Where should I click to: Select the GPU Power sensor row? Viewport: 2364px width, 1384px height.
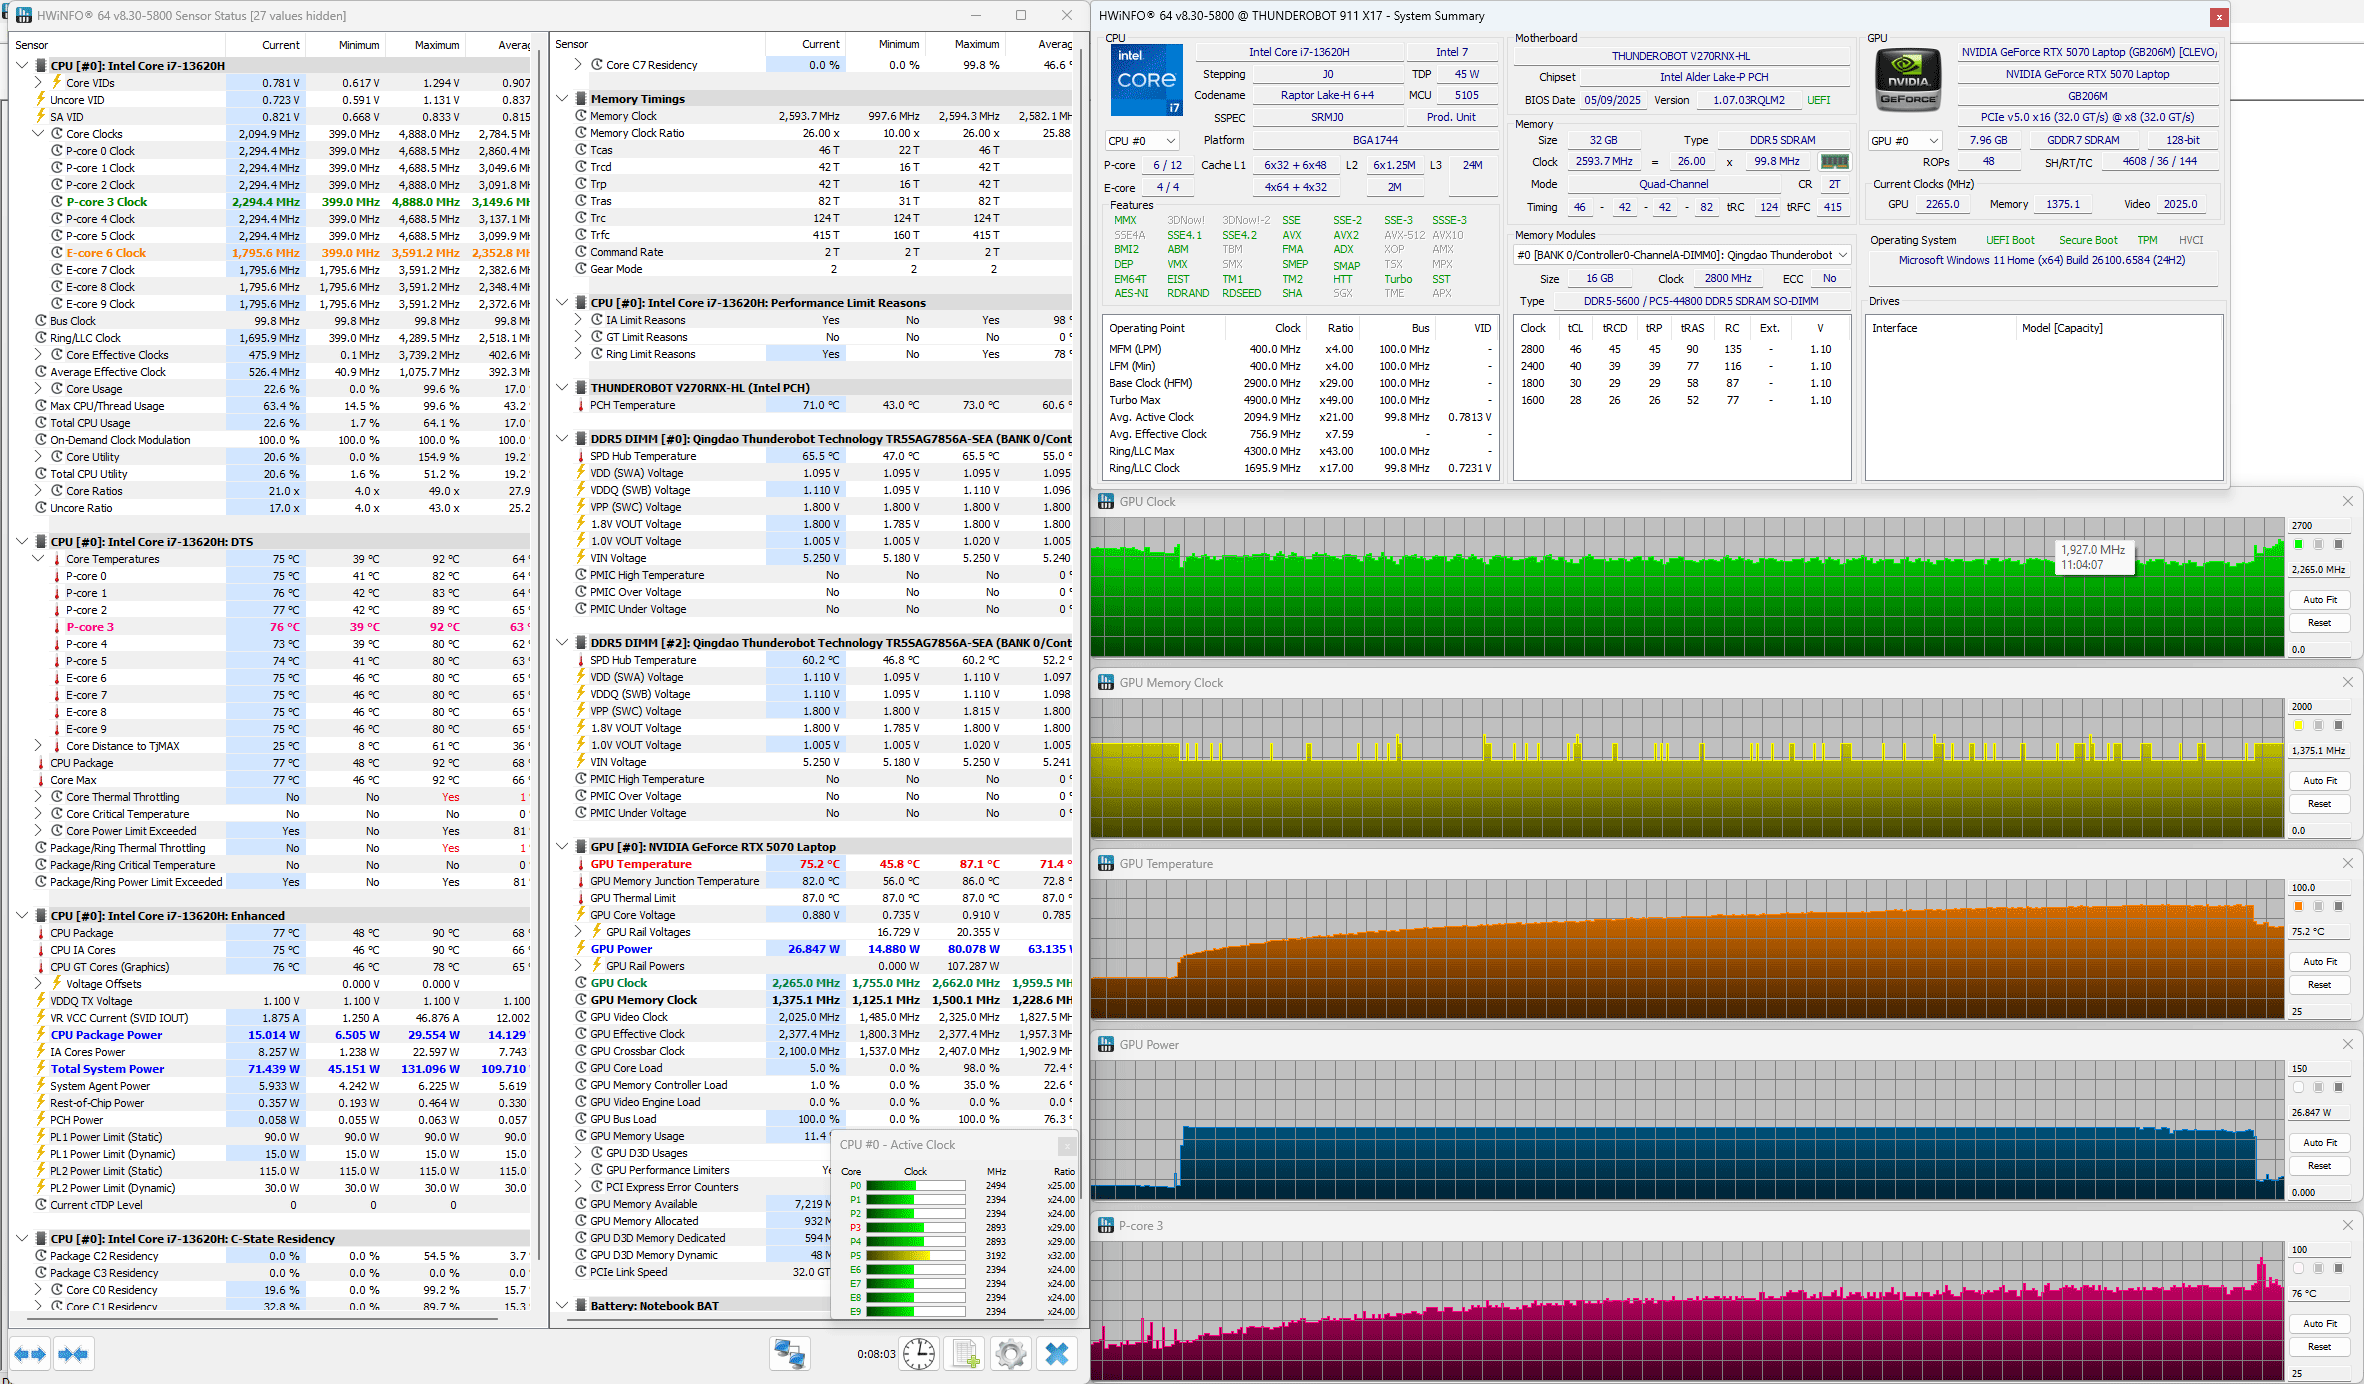(621, 949)
